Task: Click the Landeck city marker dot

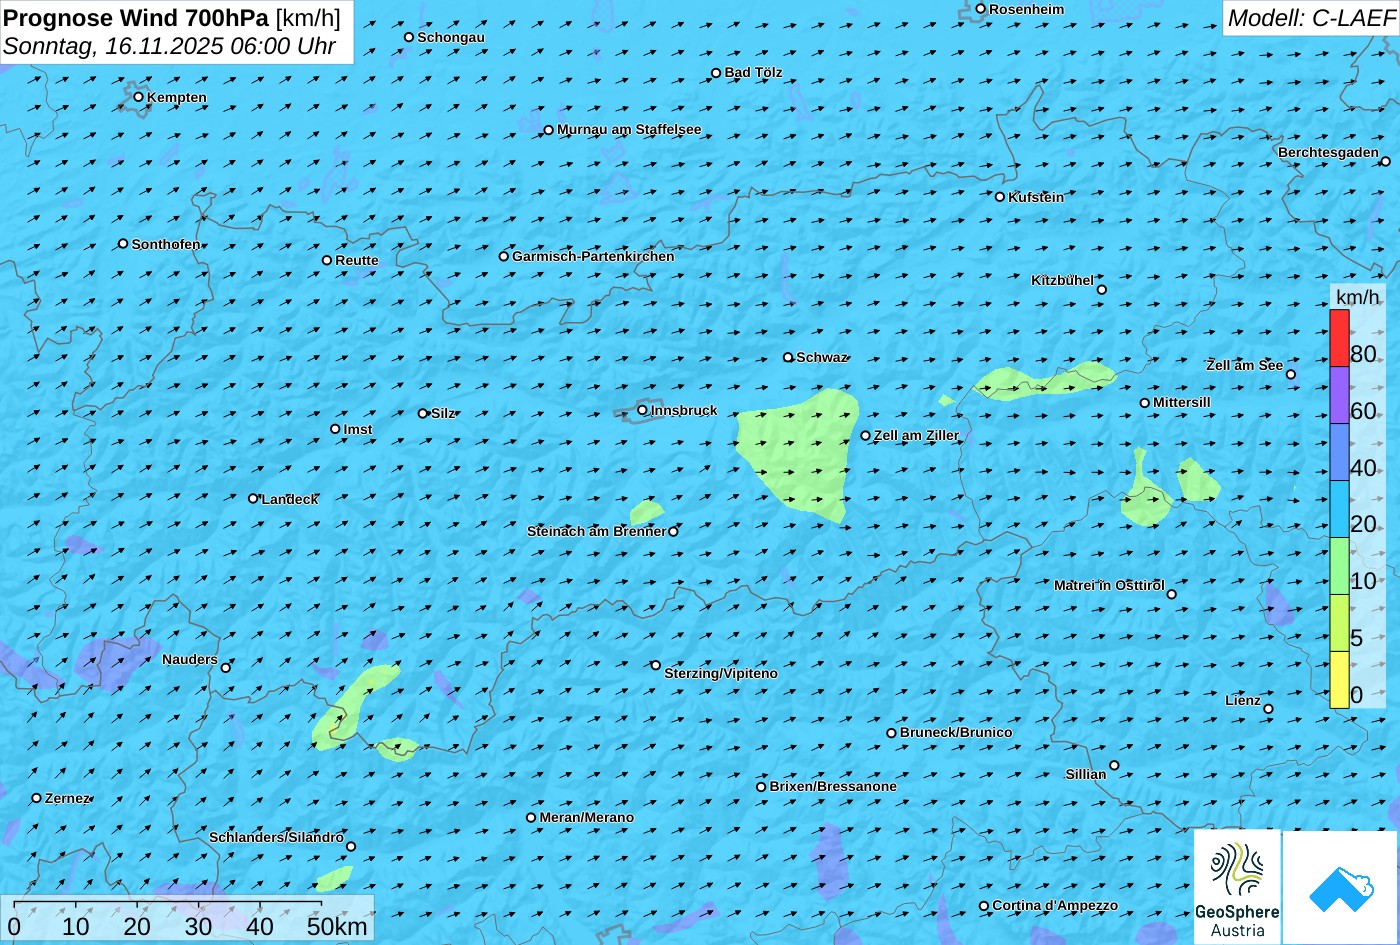Action: pos(253,498)
